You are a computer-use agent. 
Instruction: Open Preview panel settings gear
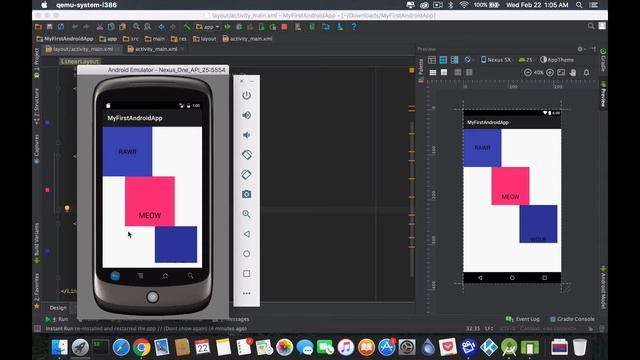580,49
